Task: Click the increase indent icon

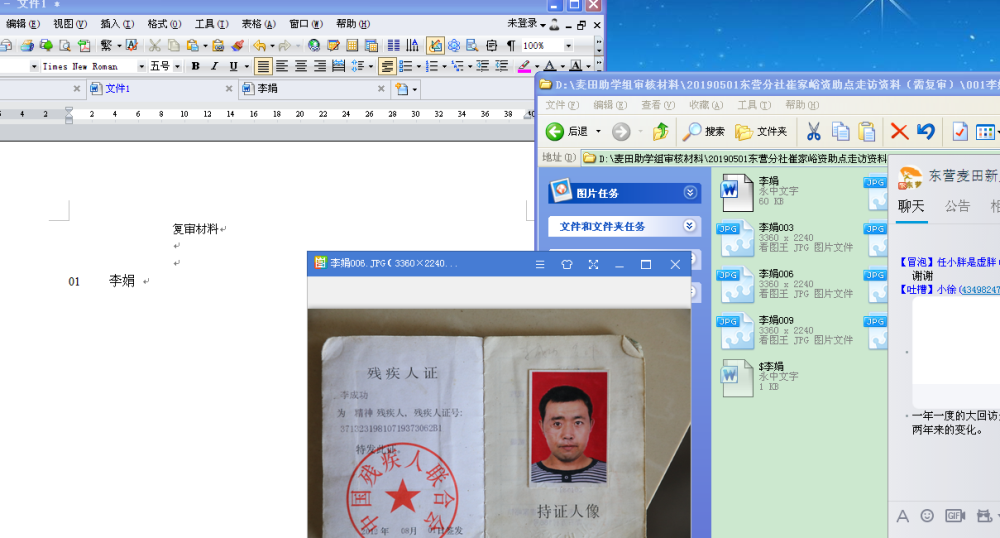Action: [x=502, y=66]
